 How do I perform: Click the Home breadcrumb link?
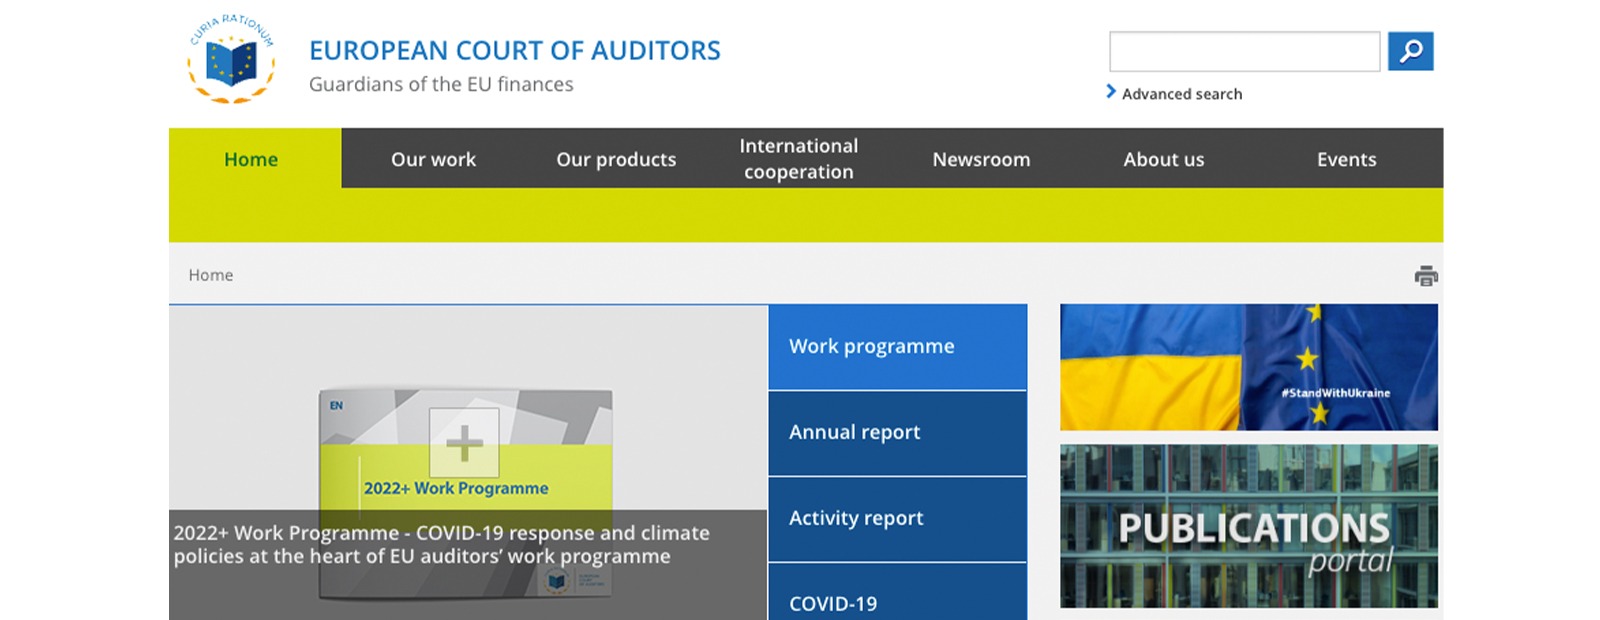[211, 275]
